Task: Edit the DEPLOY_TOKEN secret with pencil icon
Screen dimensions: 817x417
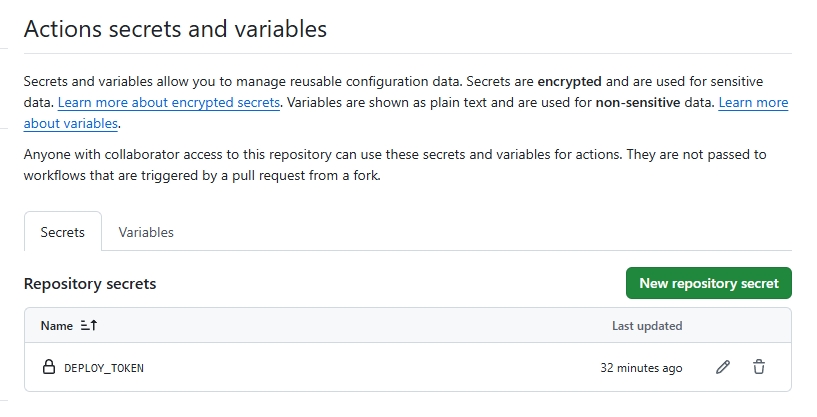Action: click(x=723, y=367)
